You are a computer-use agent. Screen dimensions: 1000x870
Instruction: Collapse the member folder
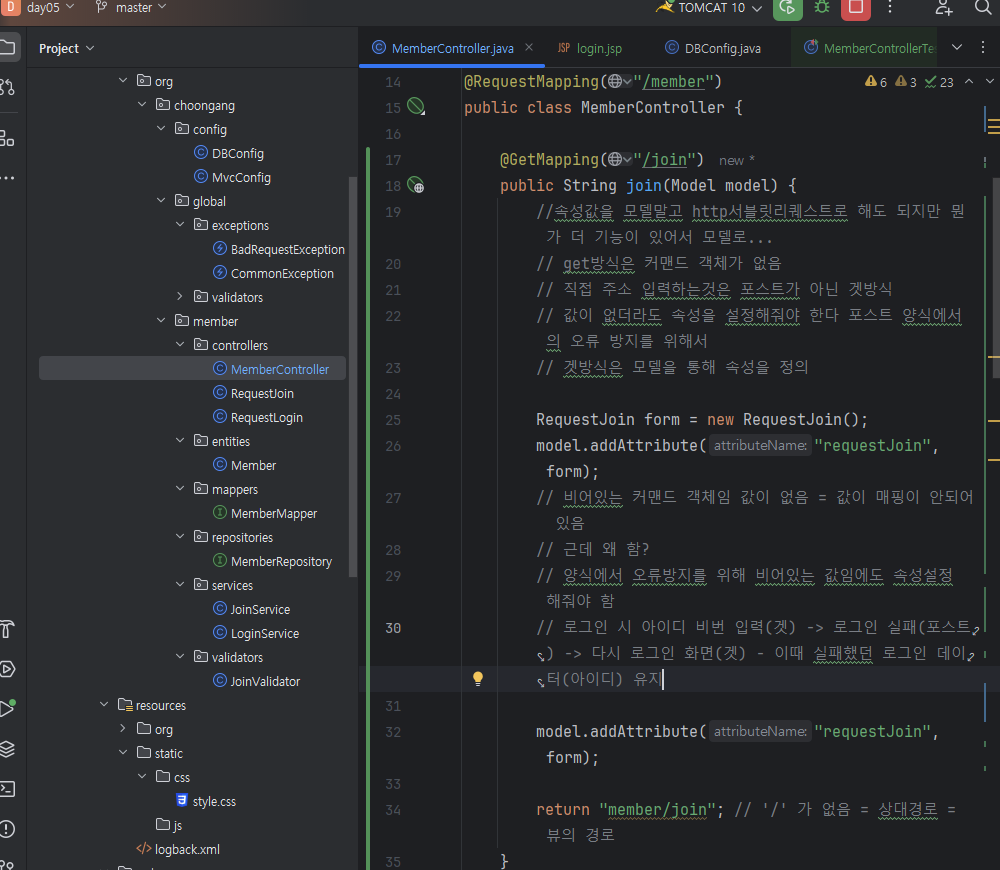(x=161, y=321)
